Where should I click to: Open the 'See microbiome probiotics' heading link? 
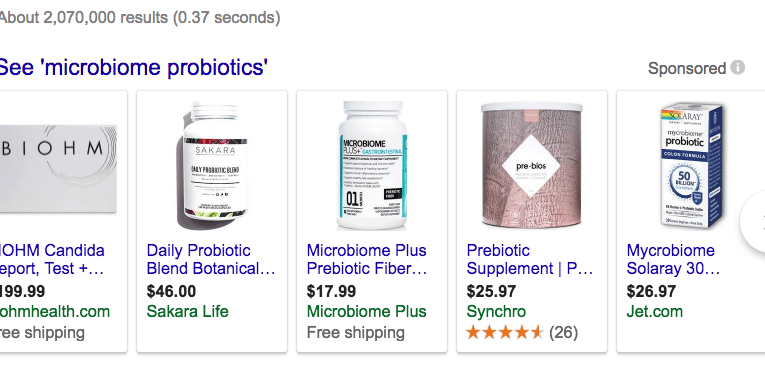pos(133,67)
